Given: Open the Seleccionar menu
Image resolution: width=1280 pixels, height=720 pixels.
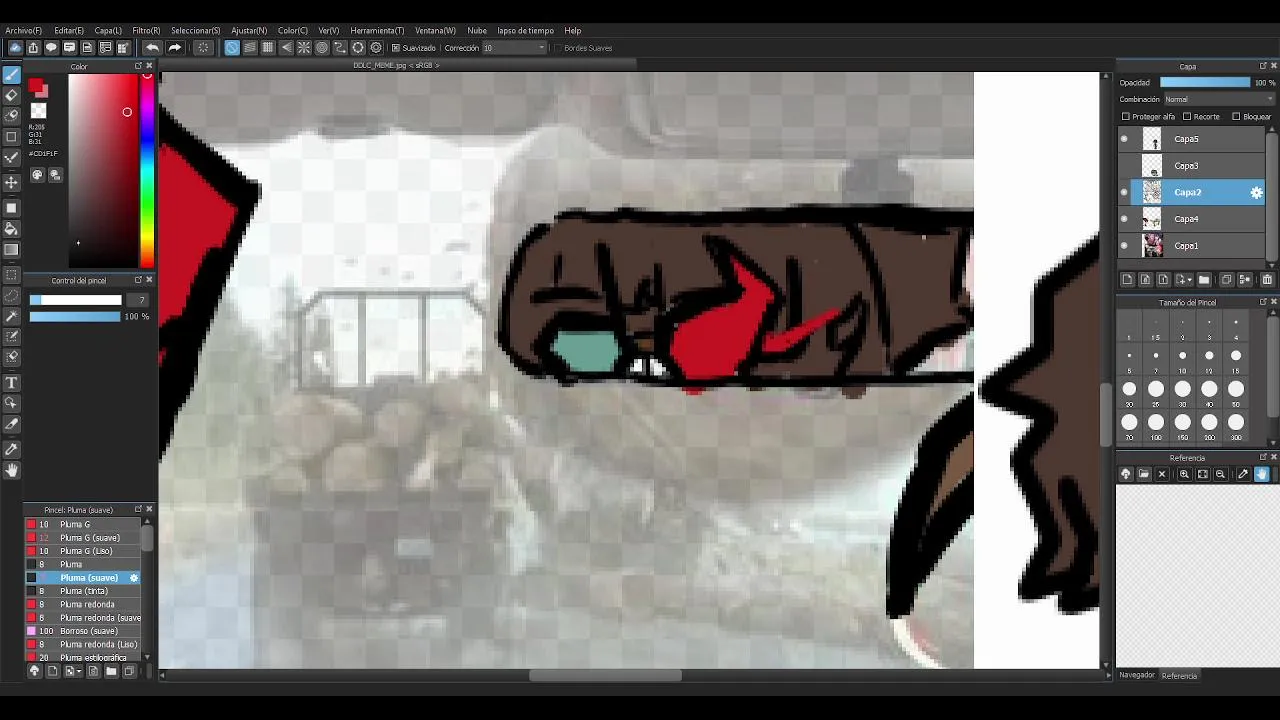Looking at the screenshot, I should (x=195, y=31).
